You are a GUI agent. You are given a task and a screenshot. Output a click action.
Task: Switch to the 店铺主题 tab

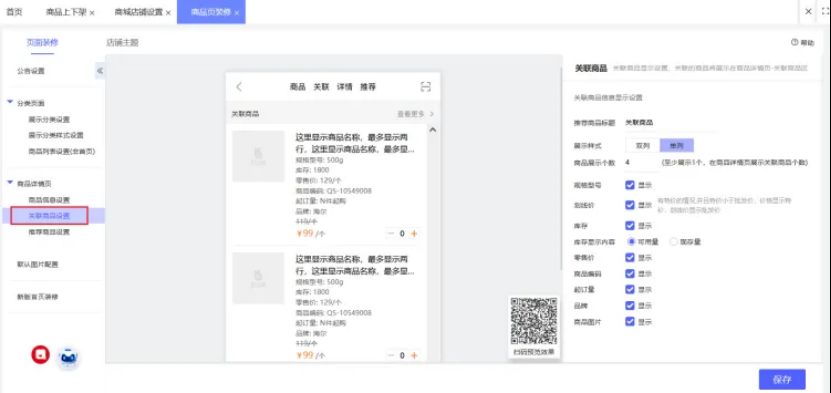click(x=122, y=43)
